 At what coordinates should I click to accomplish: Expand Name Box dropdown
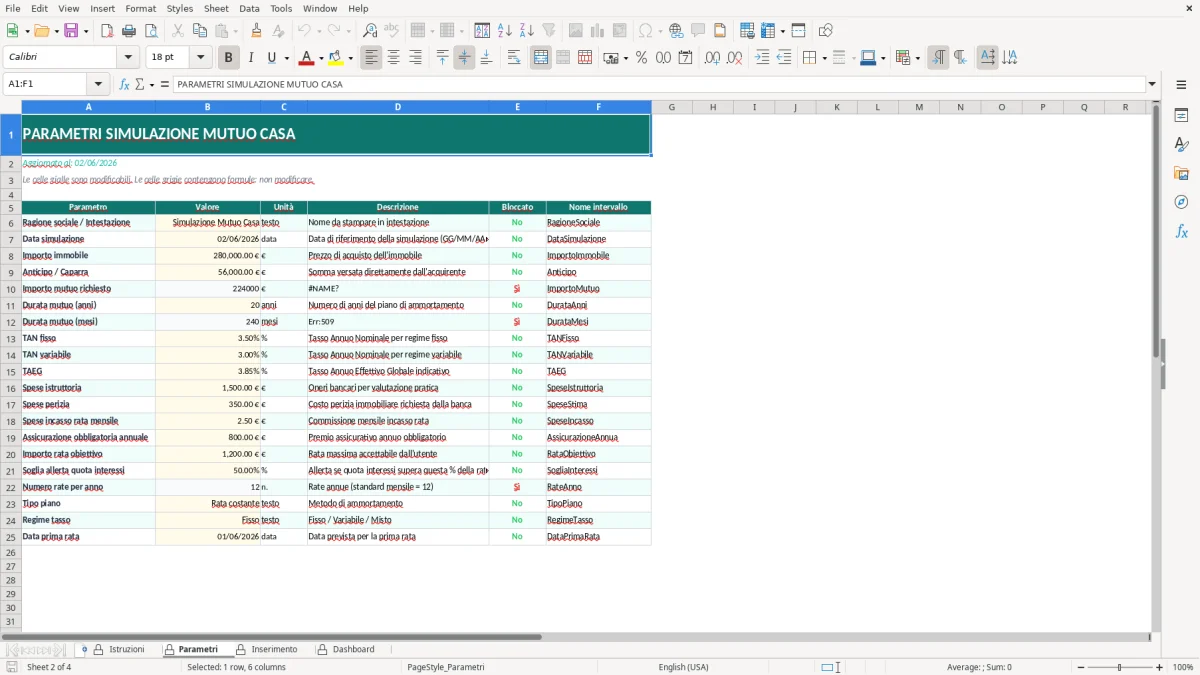pyautogui.click(x=98, y=84)
